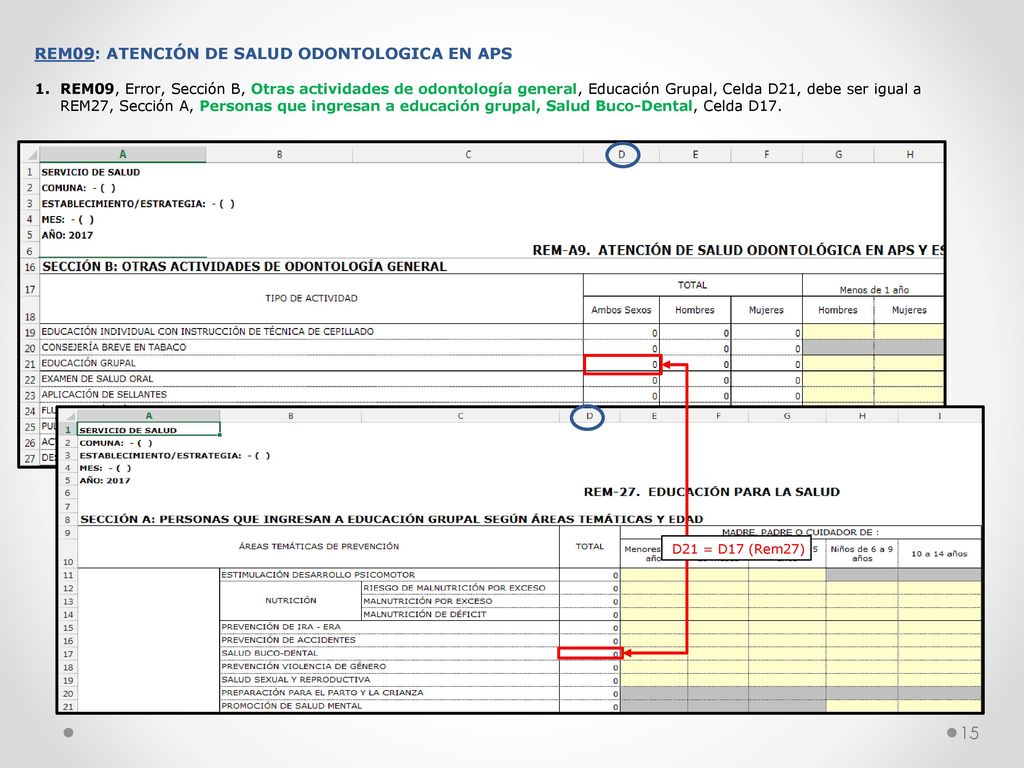Click 'TIPO DE ACTIVIDAD' header cell
This screenshot has height=768, width=1024.
pos(311,298)
